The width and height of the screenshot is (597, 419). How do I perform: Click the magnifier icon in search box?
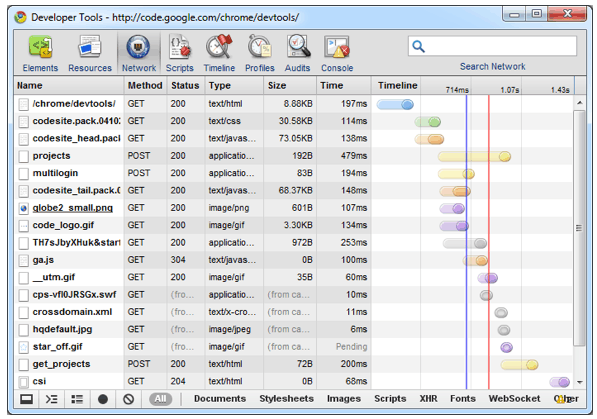point(418,46)
